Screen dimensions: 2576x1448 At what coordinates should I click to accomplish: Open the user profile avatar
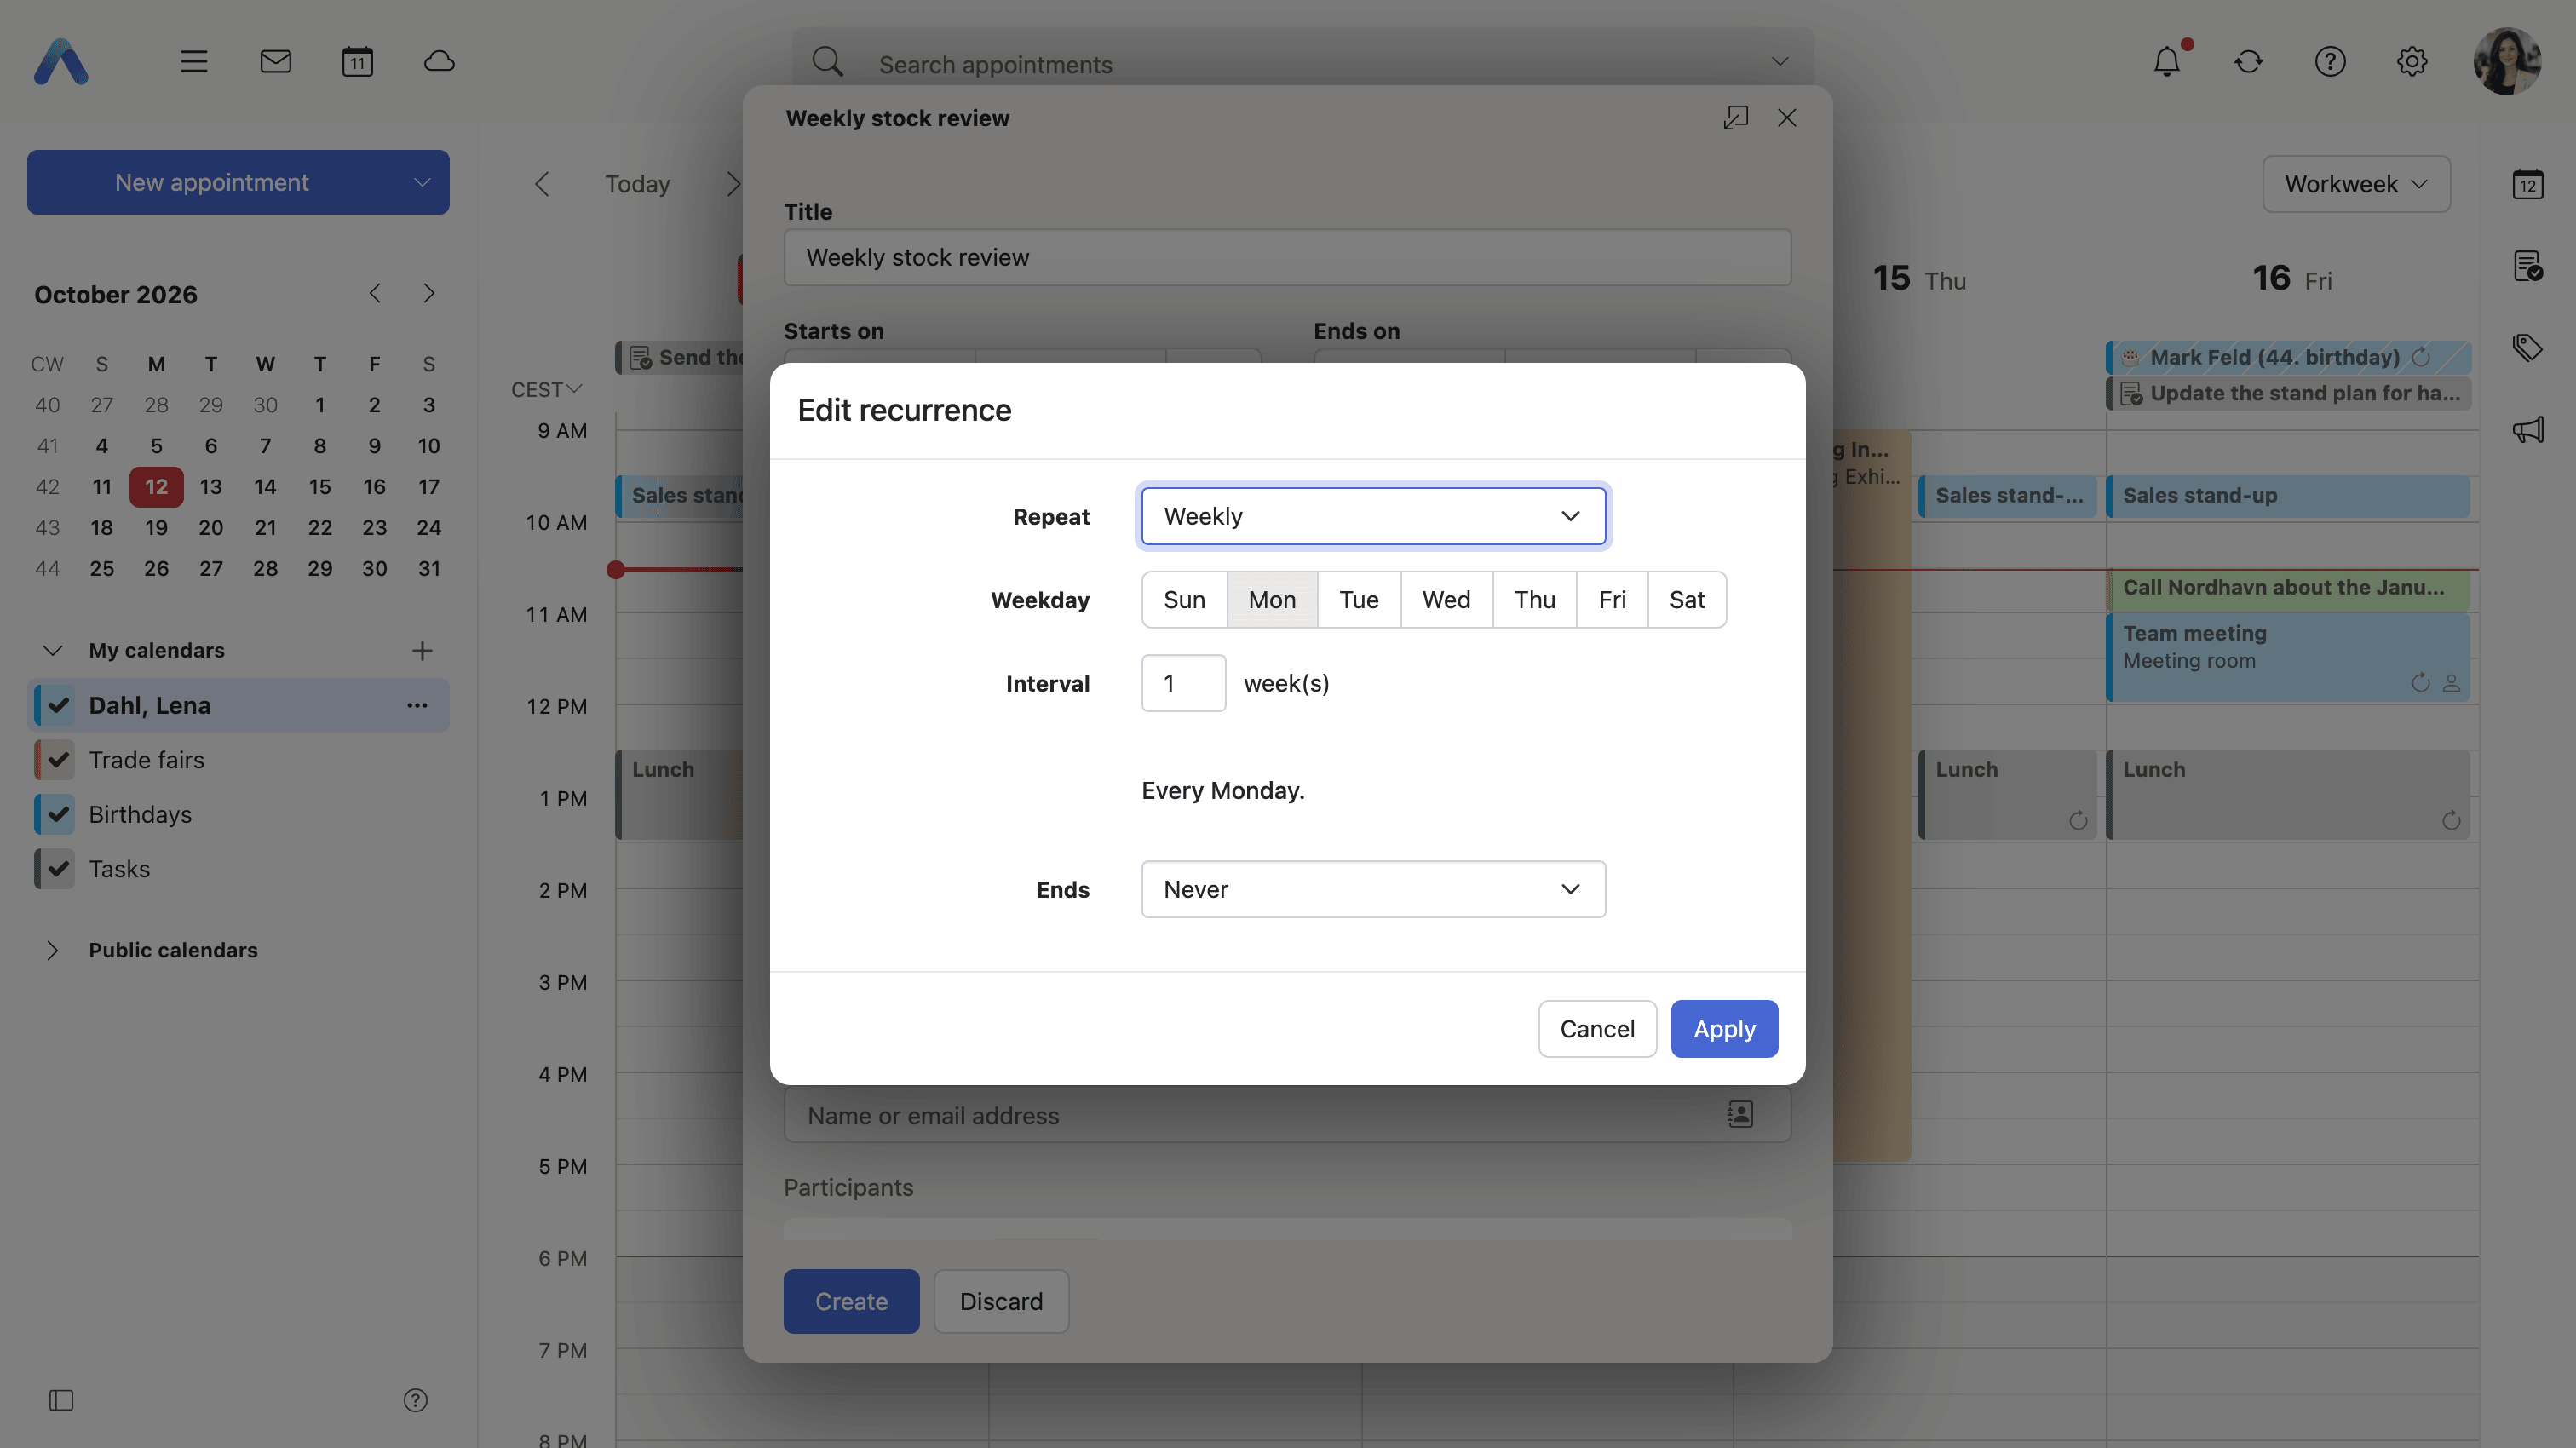(x=2507, y=62)
